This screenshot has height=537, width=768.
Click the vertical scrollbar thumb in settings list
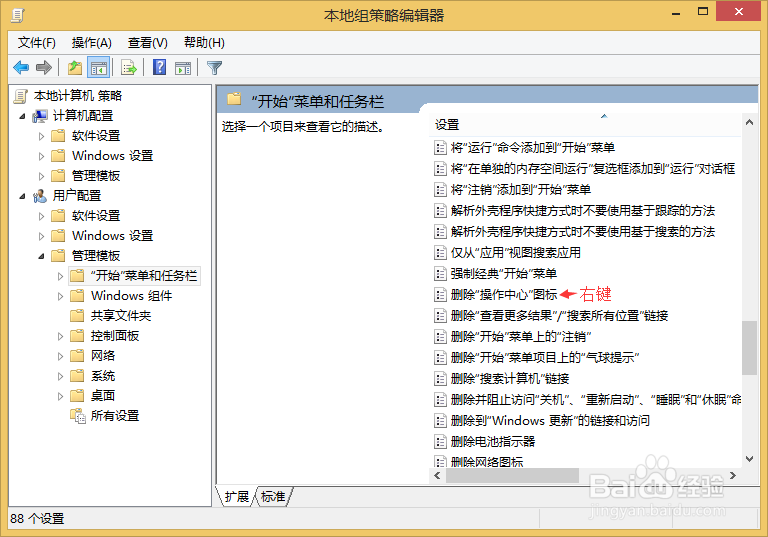click(x=749, y=347)
